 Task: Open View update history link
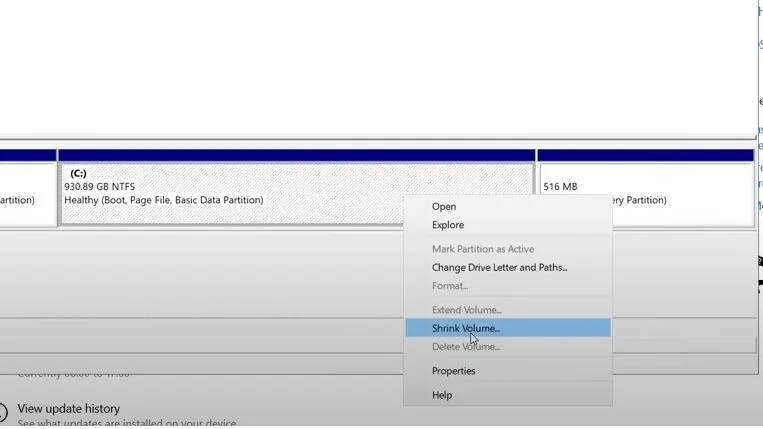pyautogui.click(x=69, y=409)
